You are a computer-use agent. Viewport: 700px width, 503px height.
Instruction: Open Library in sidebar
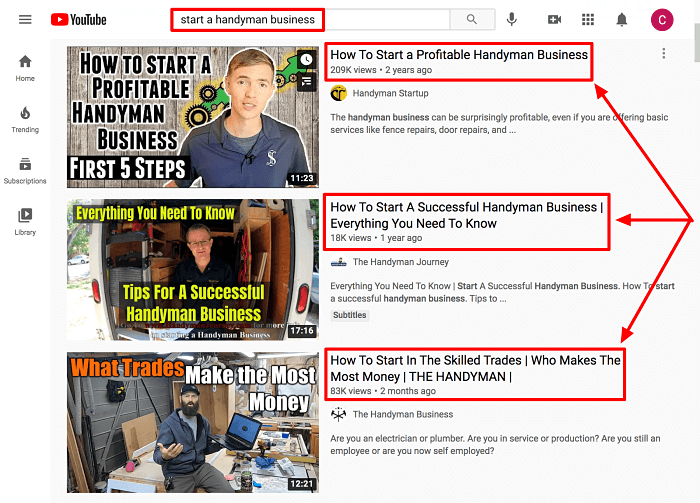point(25,222)
